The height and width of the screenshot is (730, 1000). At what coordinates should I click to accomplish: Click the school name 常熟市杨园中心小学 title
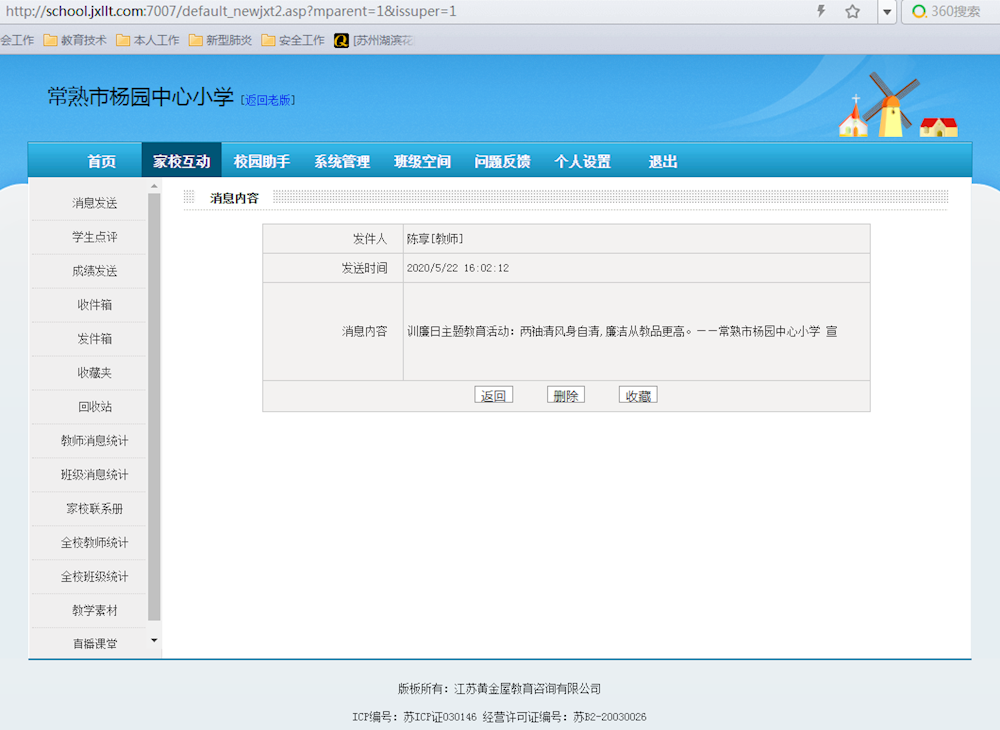click(x=140, y=97)
